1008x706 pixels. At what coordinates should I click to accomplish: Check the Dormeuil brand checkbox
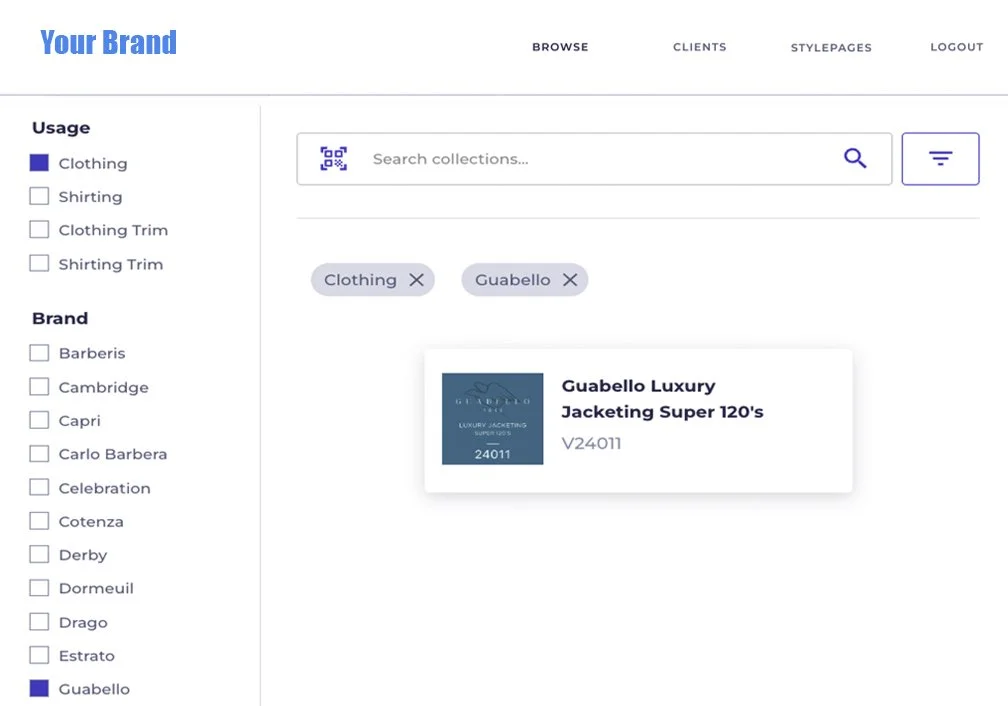(x=39, y=588)
